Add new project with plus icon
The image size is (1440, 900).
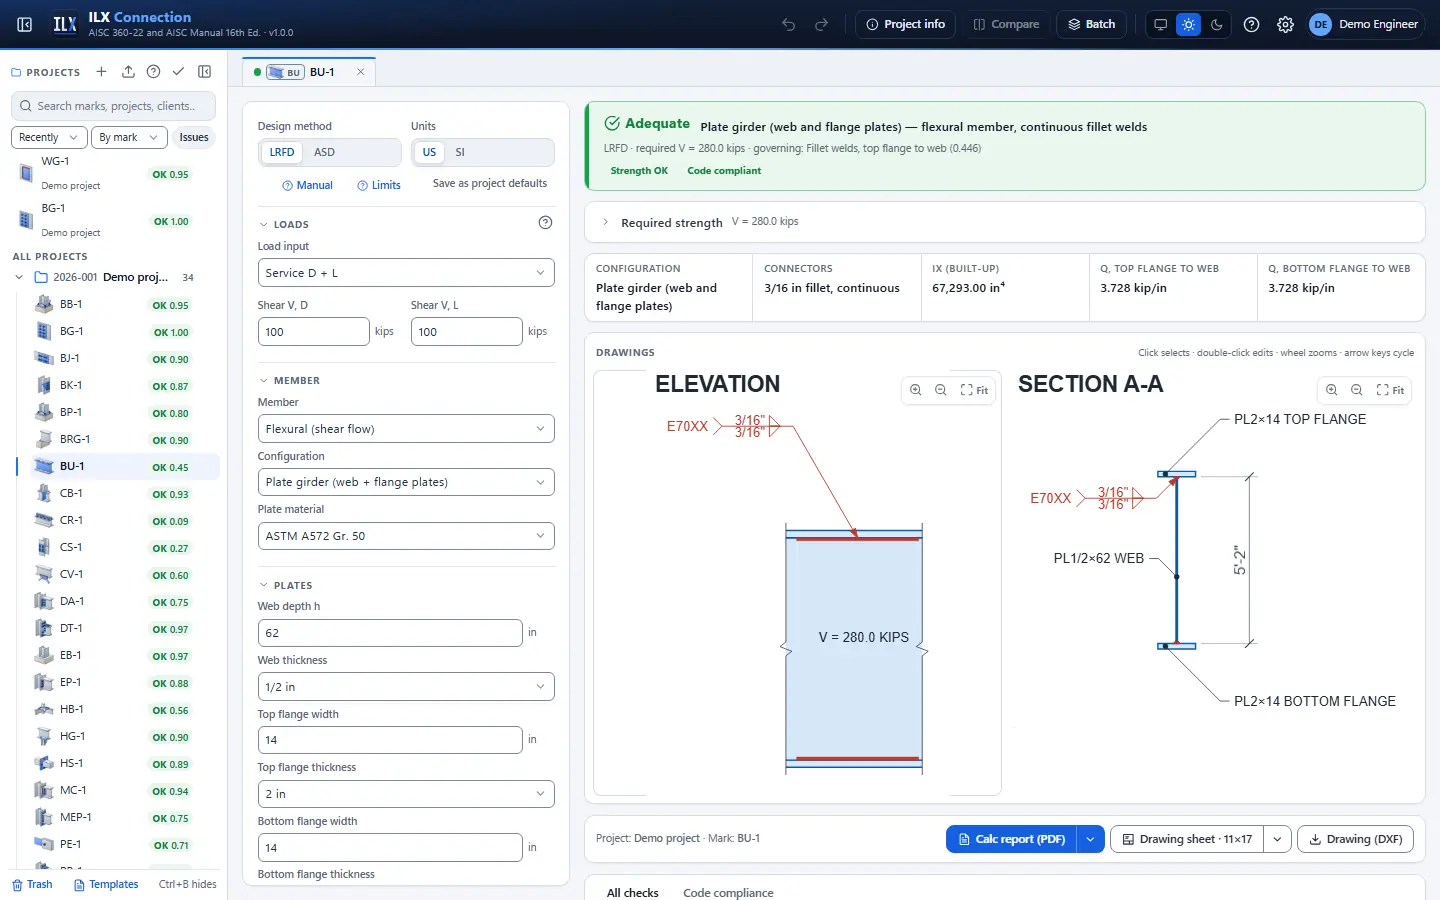tap(101, 72)
